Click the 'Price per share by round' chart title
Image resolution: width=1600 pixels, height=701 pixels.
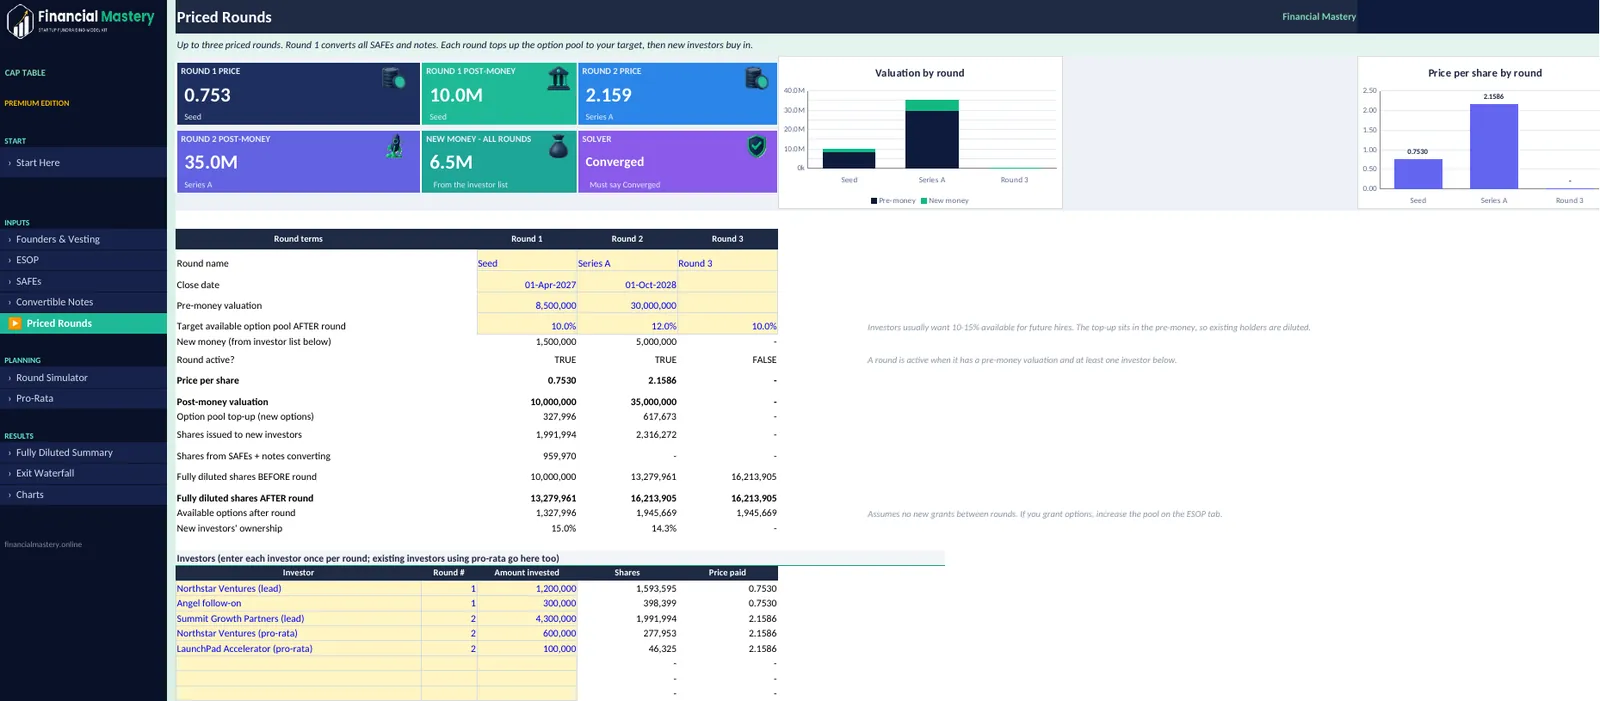point(1485,73)
